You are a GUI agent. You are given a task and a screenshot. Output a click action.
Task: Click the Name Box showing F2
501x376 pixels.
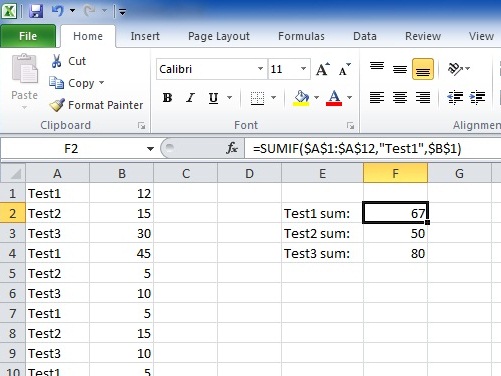[x=71, y=148]
